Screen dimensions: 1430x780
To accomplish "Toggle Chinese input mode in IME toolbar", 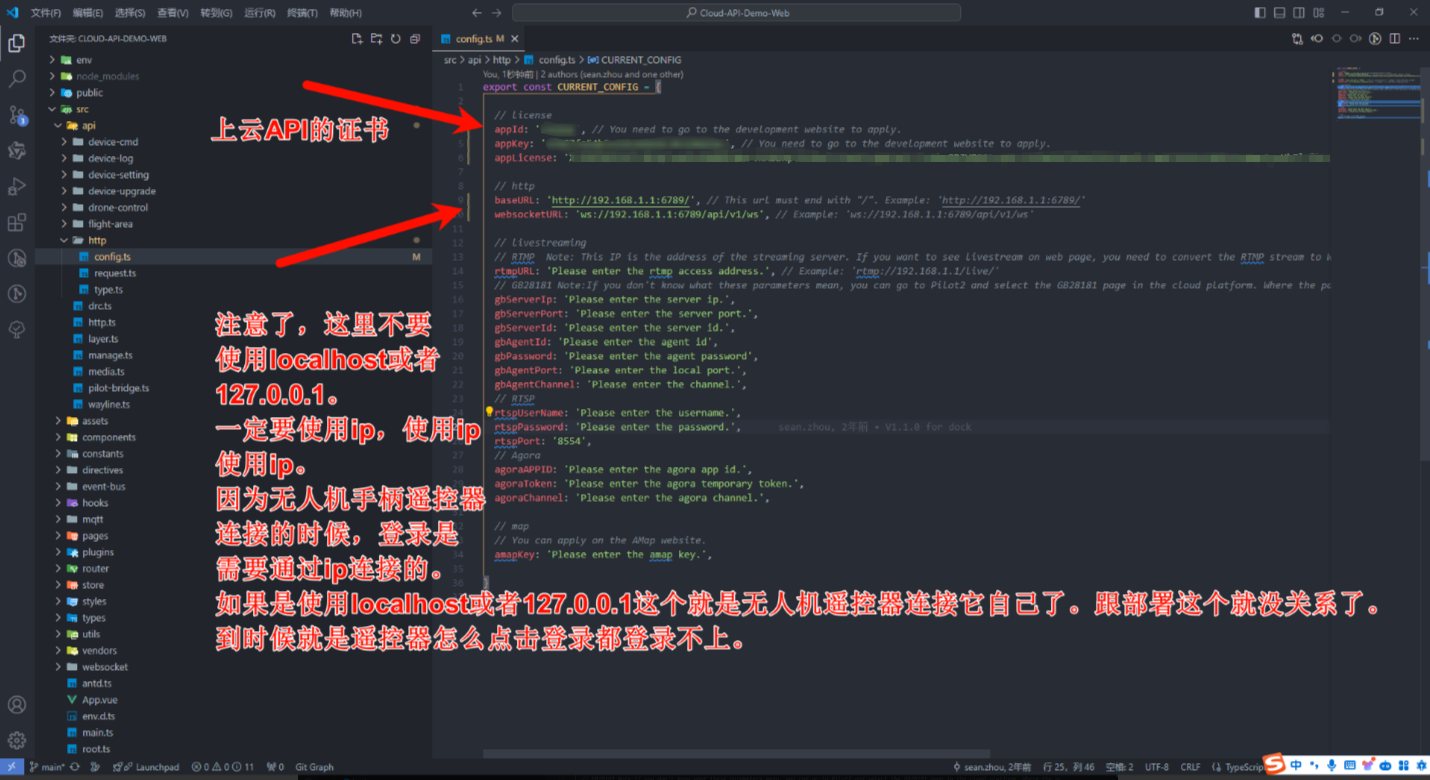I will (1296, 766).
